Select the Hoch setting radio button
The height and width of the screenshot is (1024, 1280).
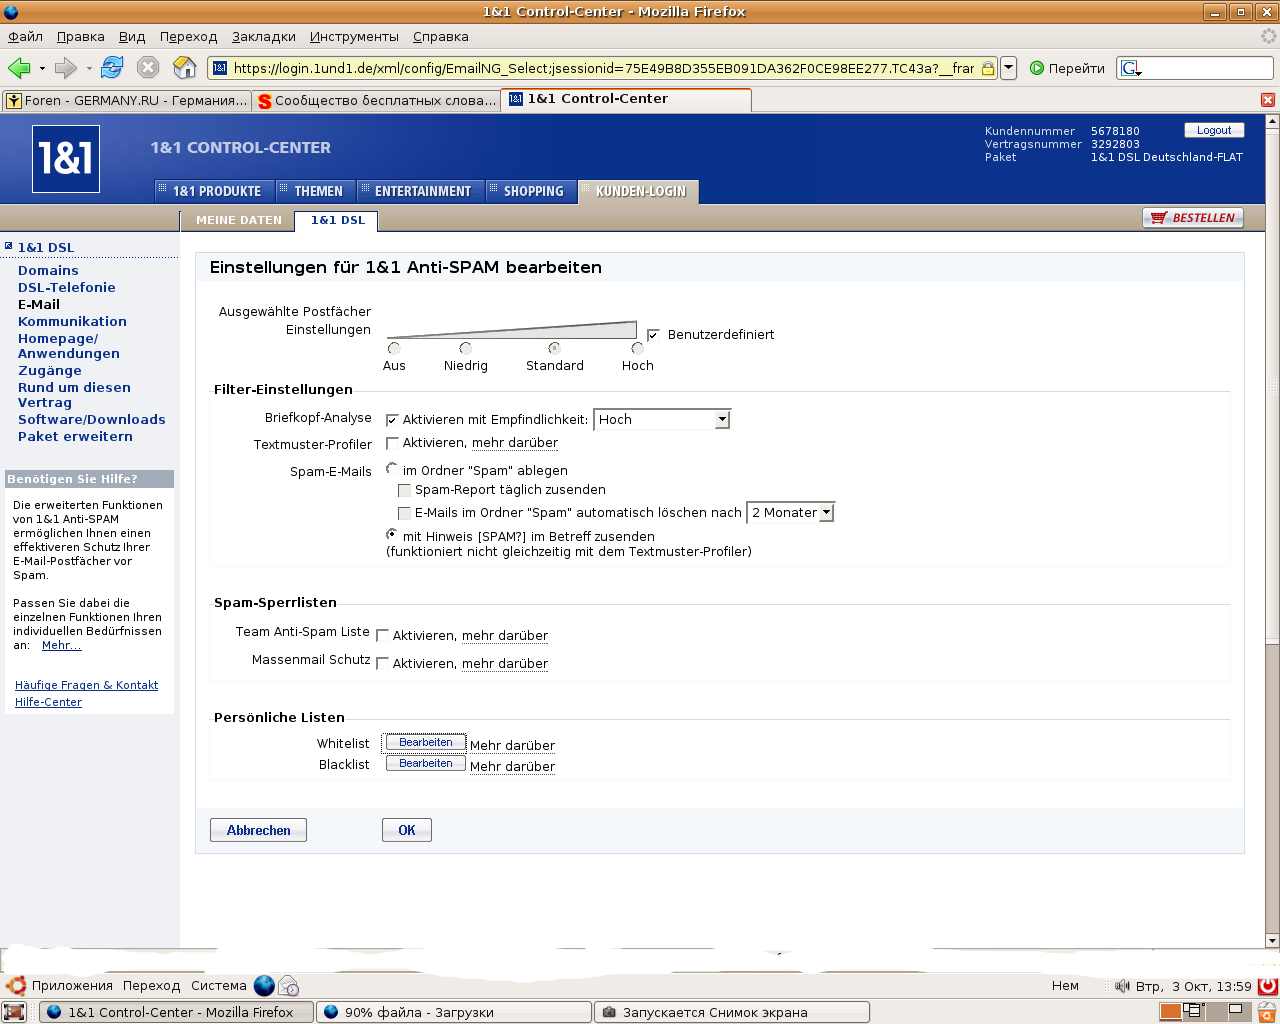[637, 349]
